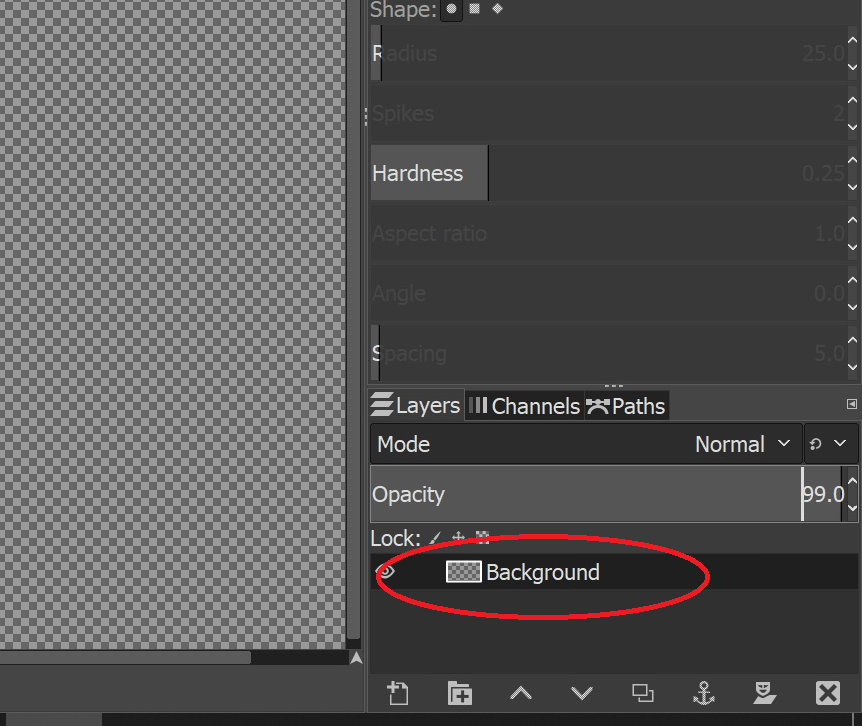Select the square brush shape
This screenshot has width=862, height=726.
coord(475,9)
